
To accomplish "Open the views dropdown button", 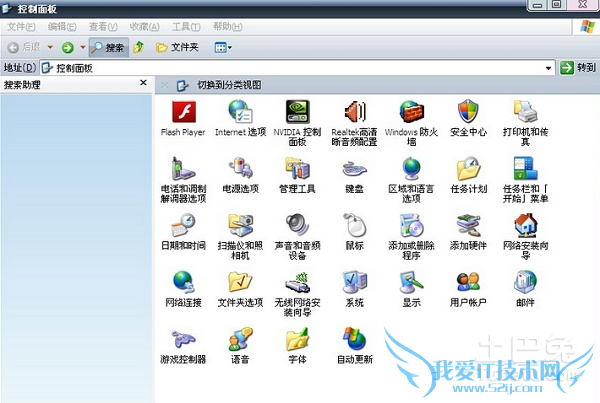I will coord(223,47).
